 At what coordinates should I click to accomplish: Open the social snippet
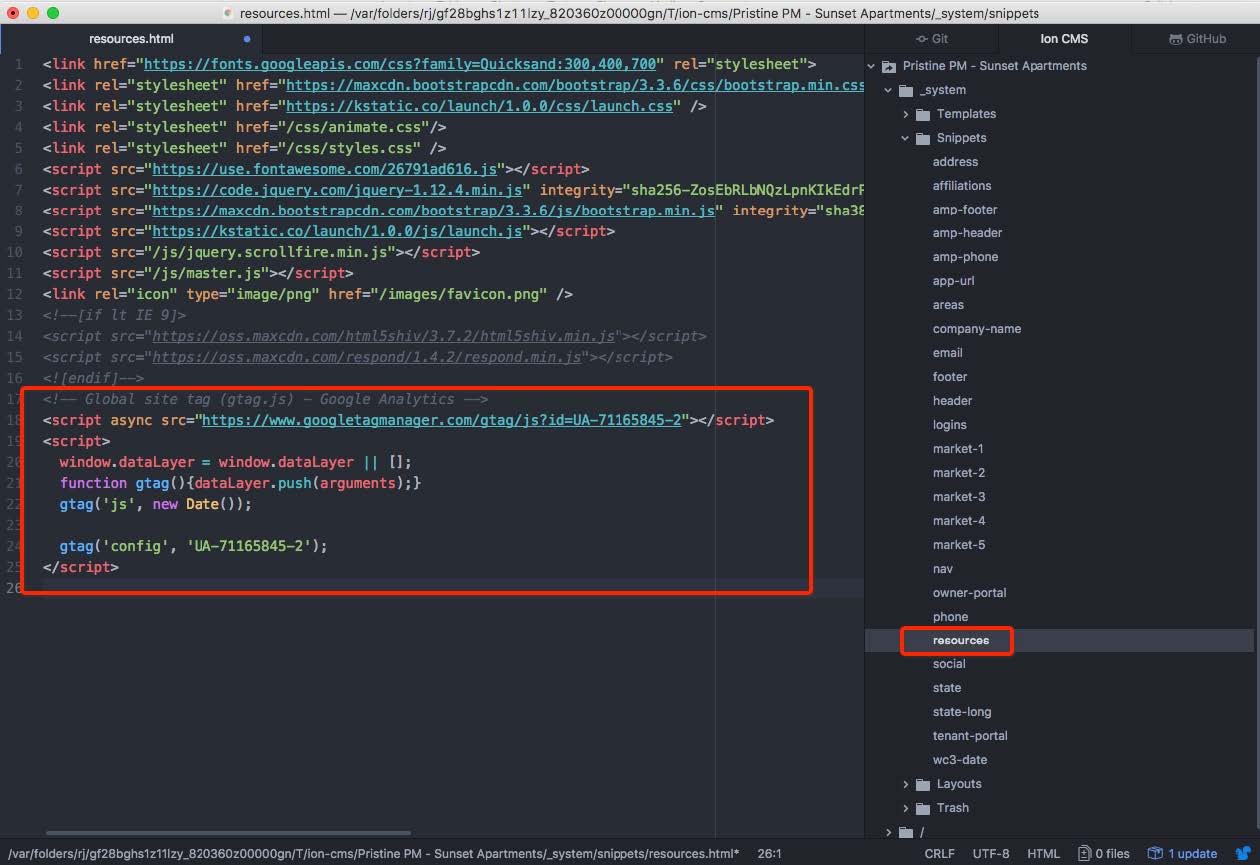[x=949, y=664]
